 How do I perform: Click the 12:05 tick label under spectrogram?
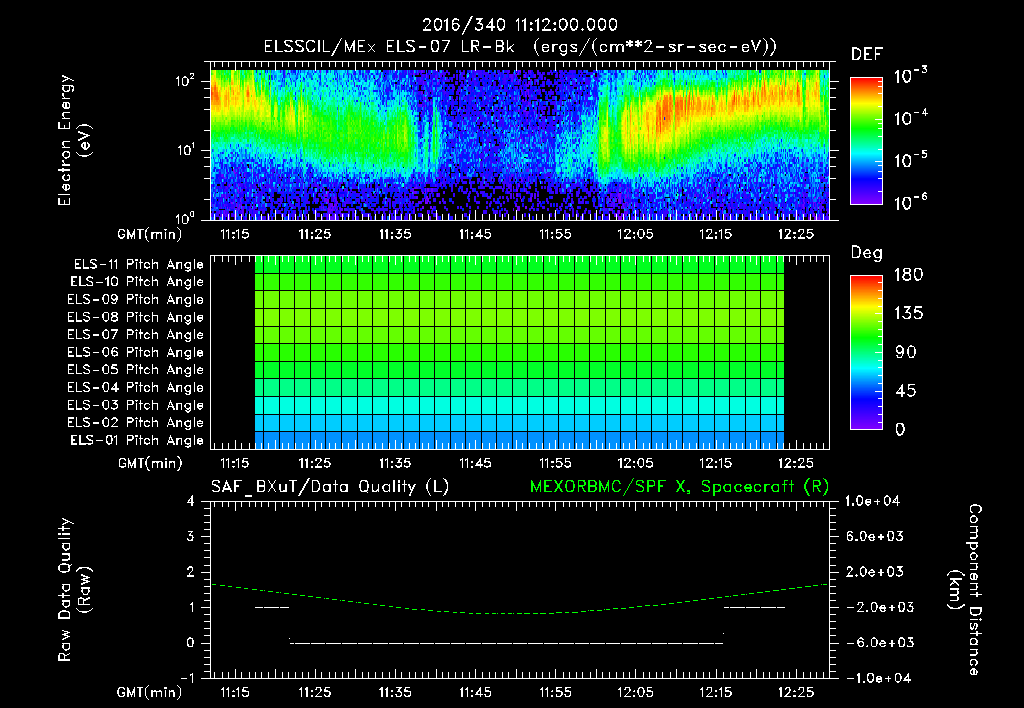(x=635, y=234)
